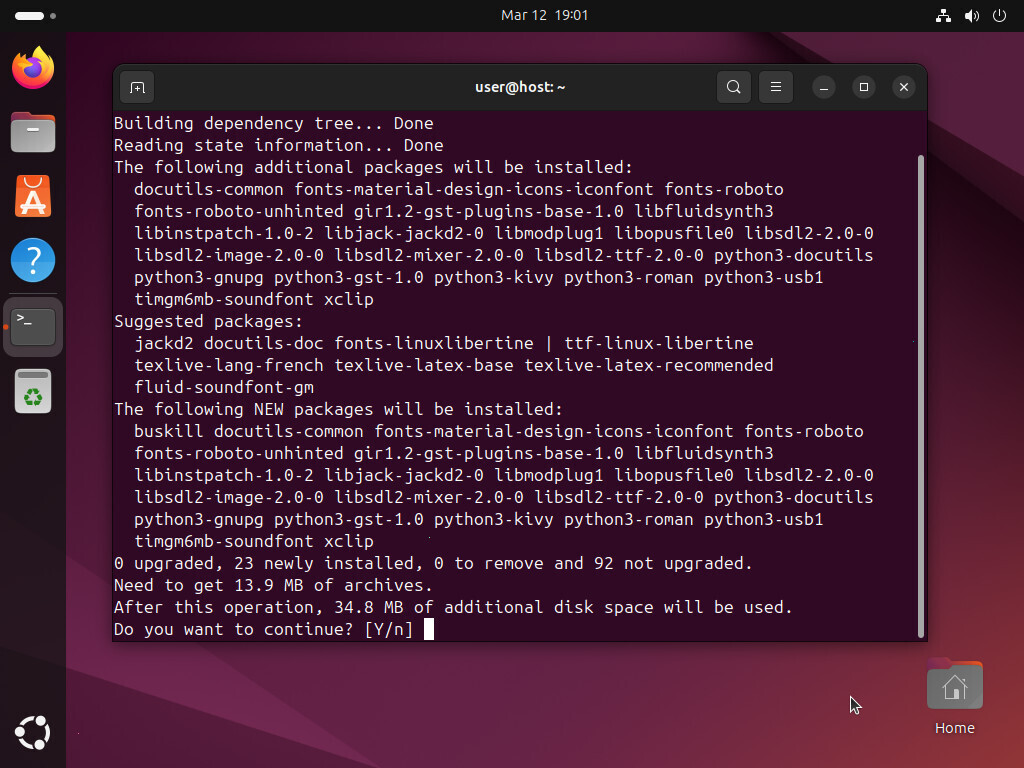Open the terminal hamburger menu
Image resolution: width=1024 pixels, height=768 pixels.
(x=775, y=87)
